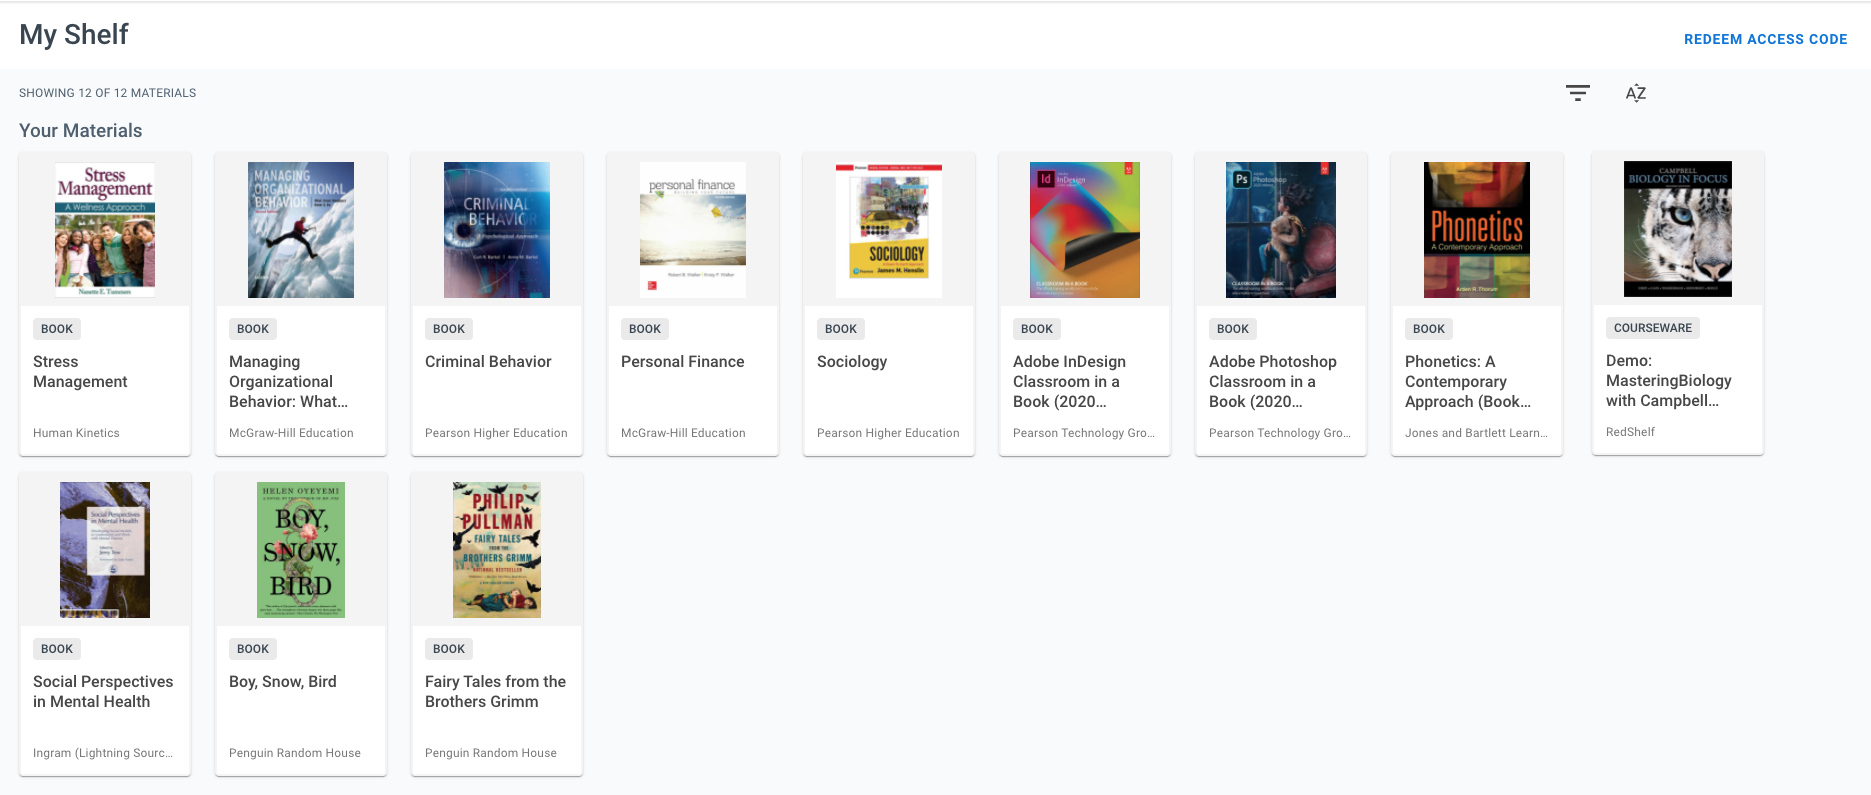Open the filter materials icon
The width and height of the screenshot is (1871, 795).
(1577, 93)
